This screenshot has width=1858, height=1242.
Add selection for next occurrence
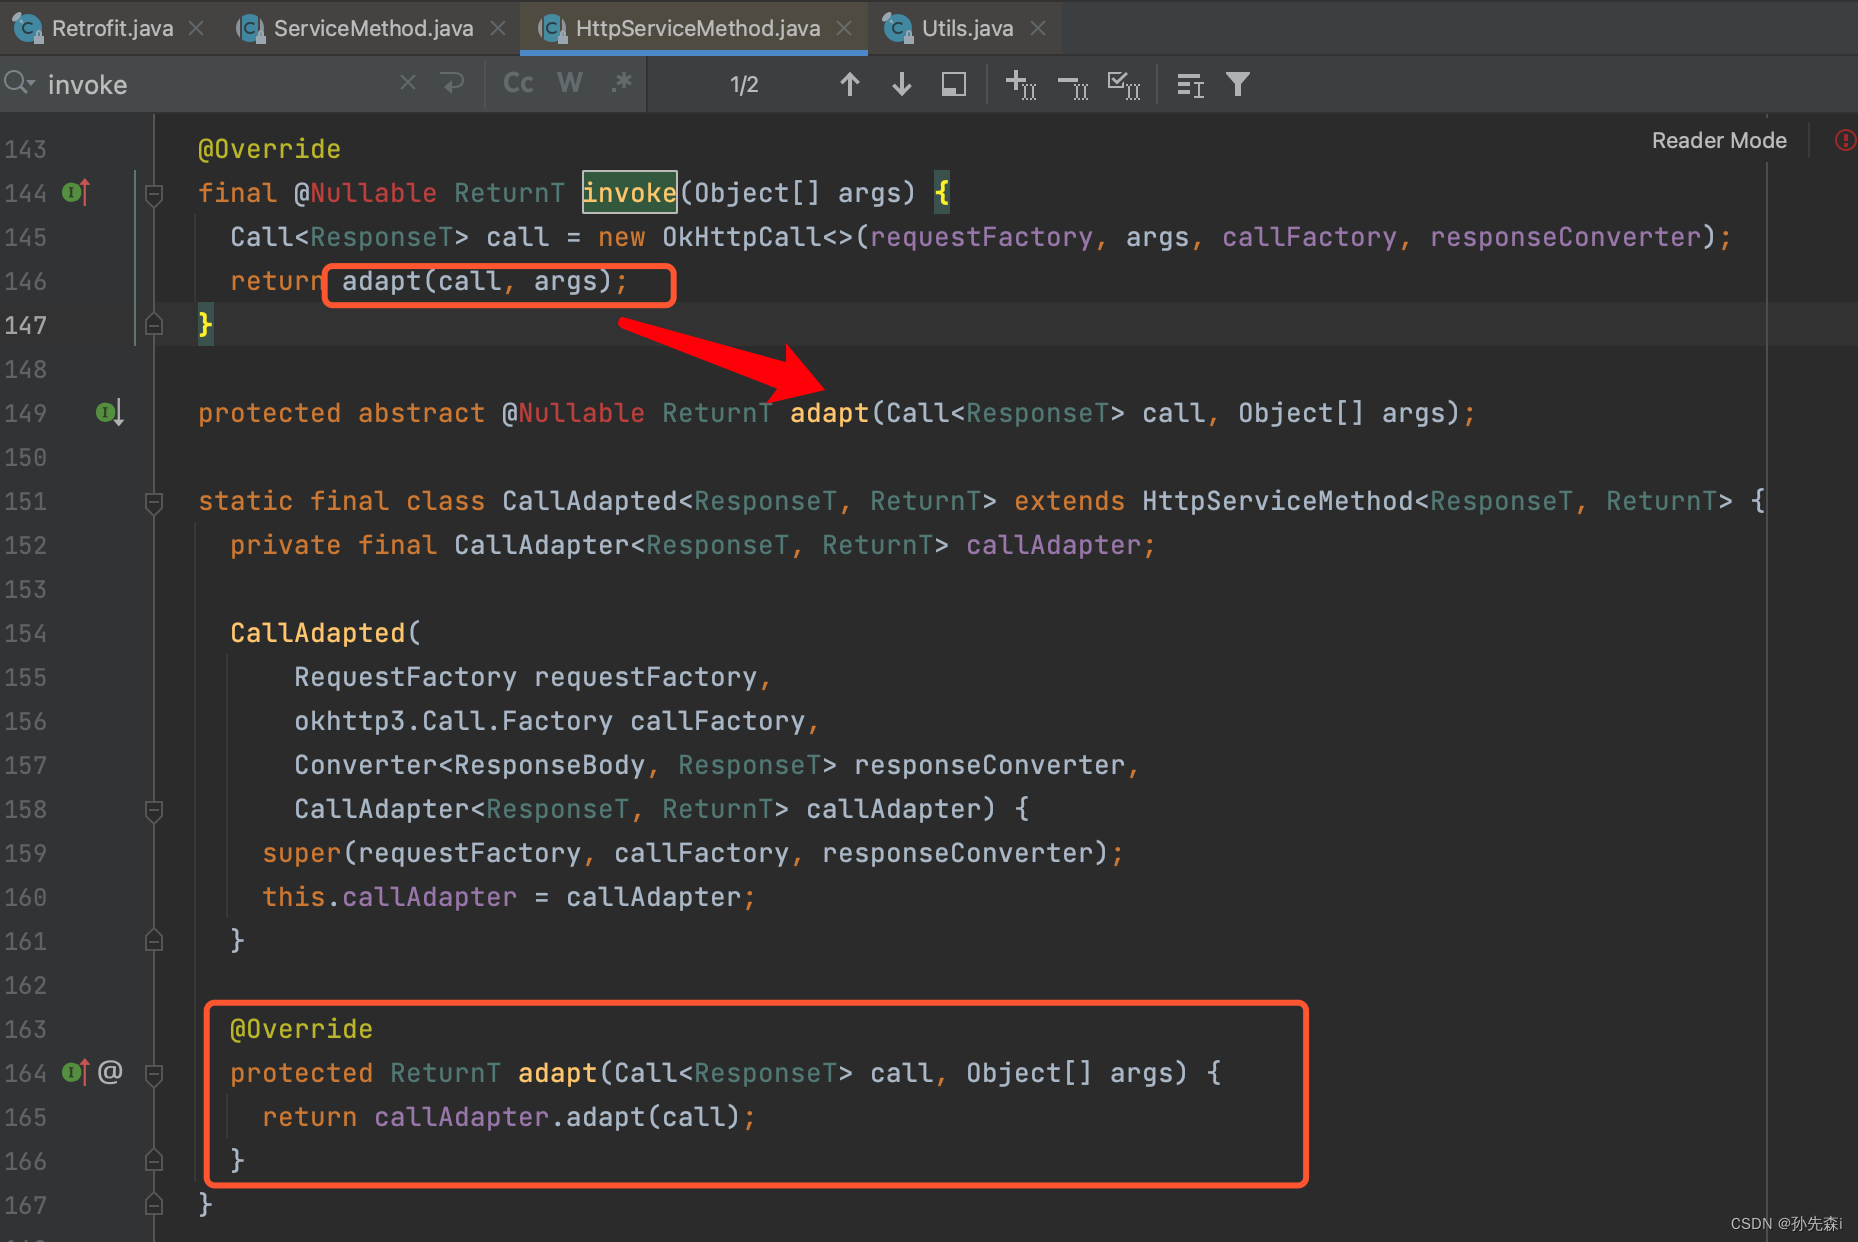point(1020,84)
